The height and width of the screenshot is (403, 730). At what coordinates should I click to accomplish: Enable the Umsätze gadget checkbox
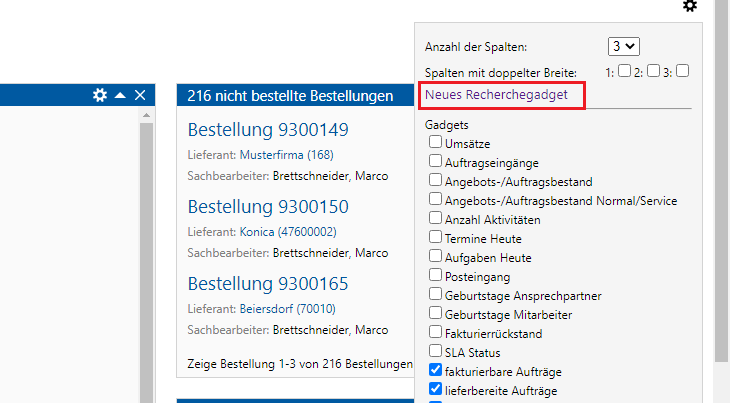pos(436,143)
